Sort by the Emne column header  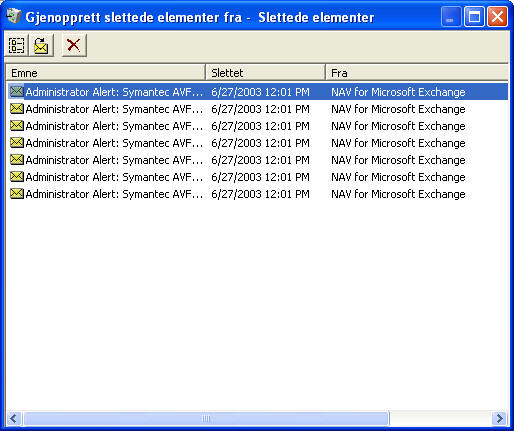click(106, 73)
